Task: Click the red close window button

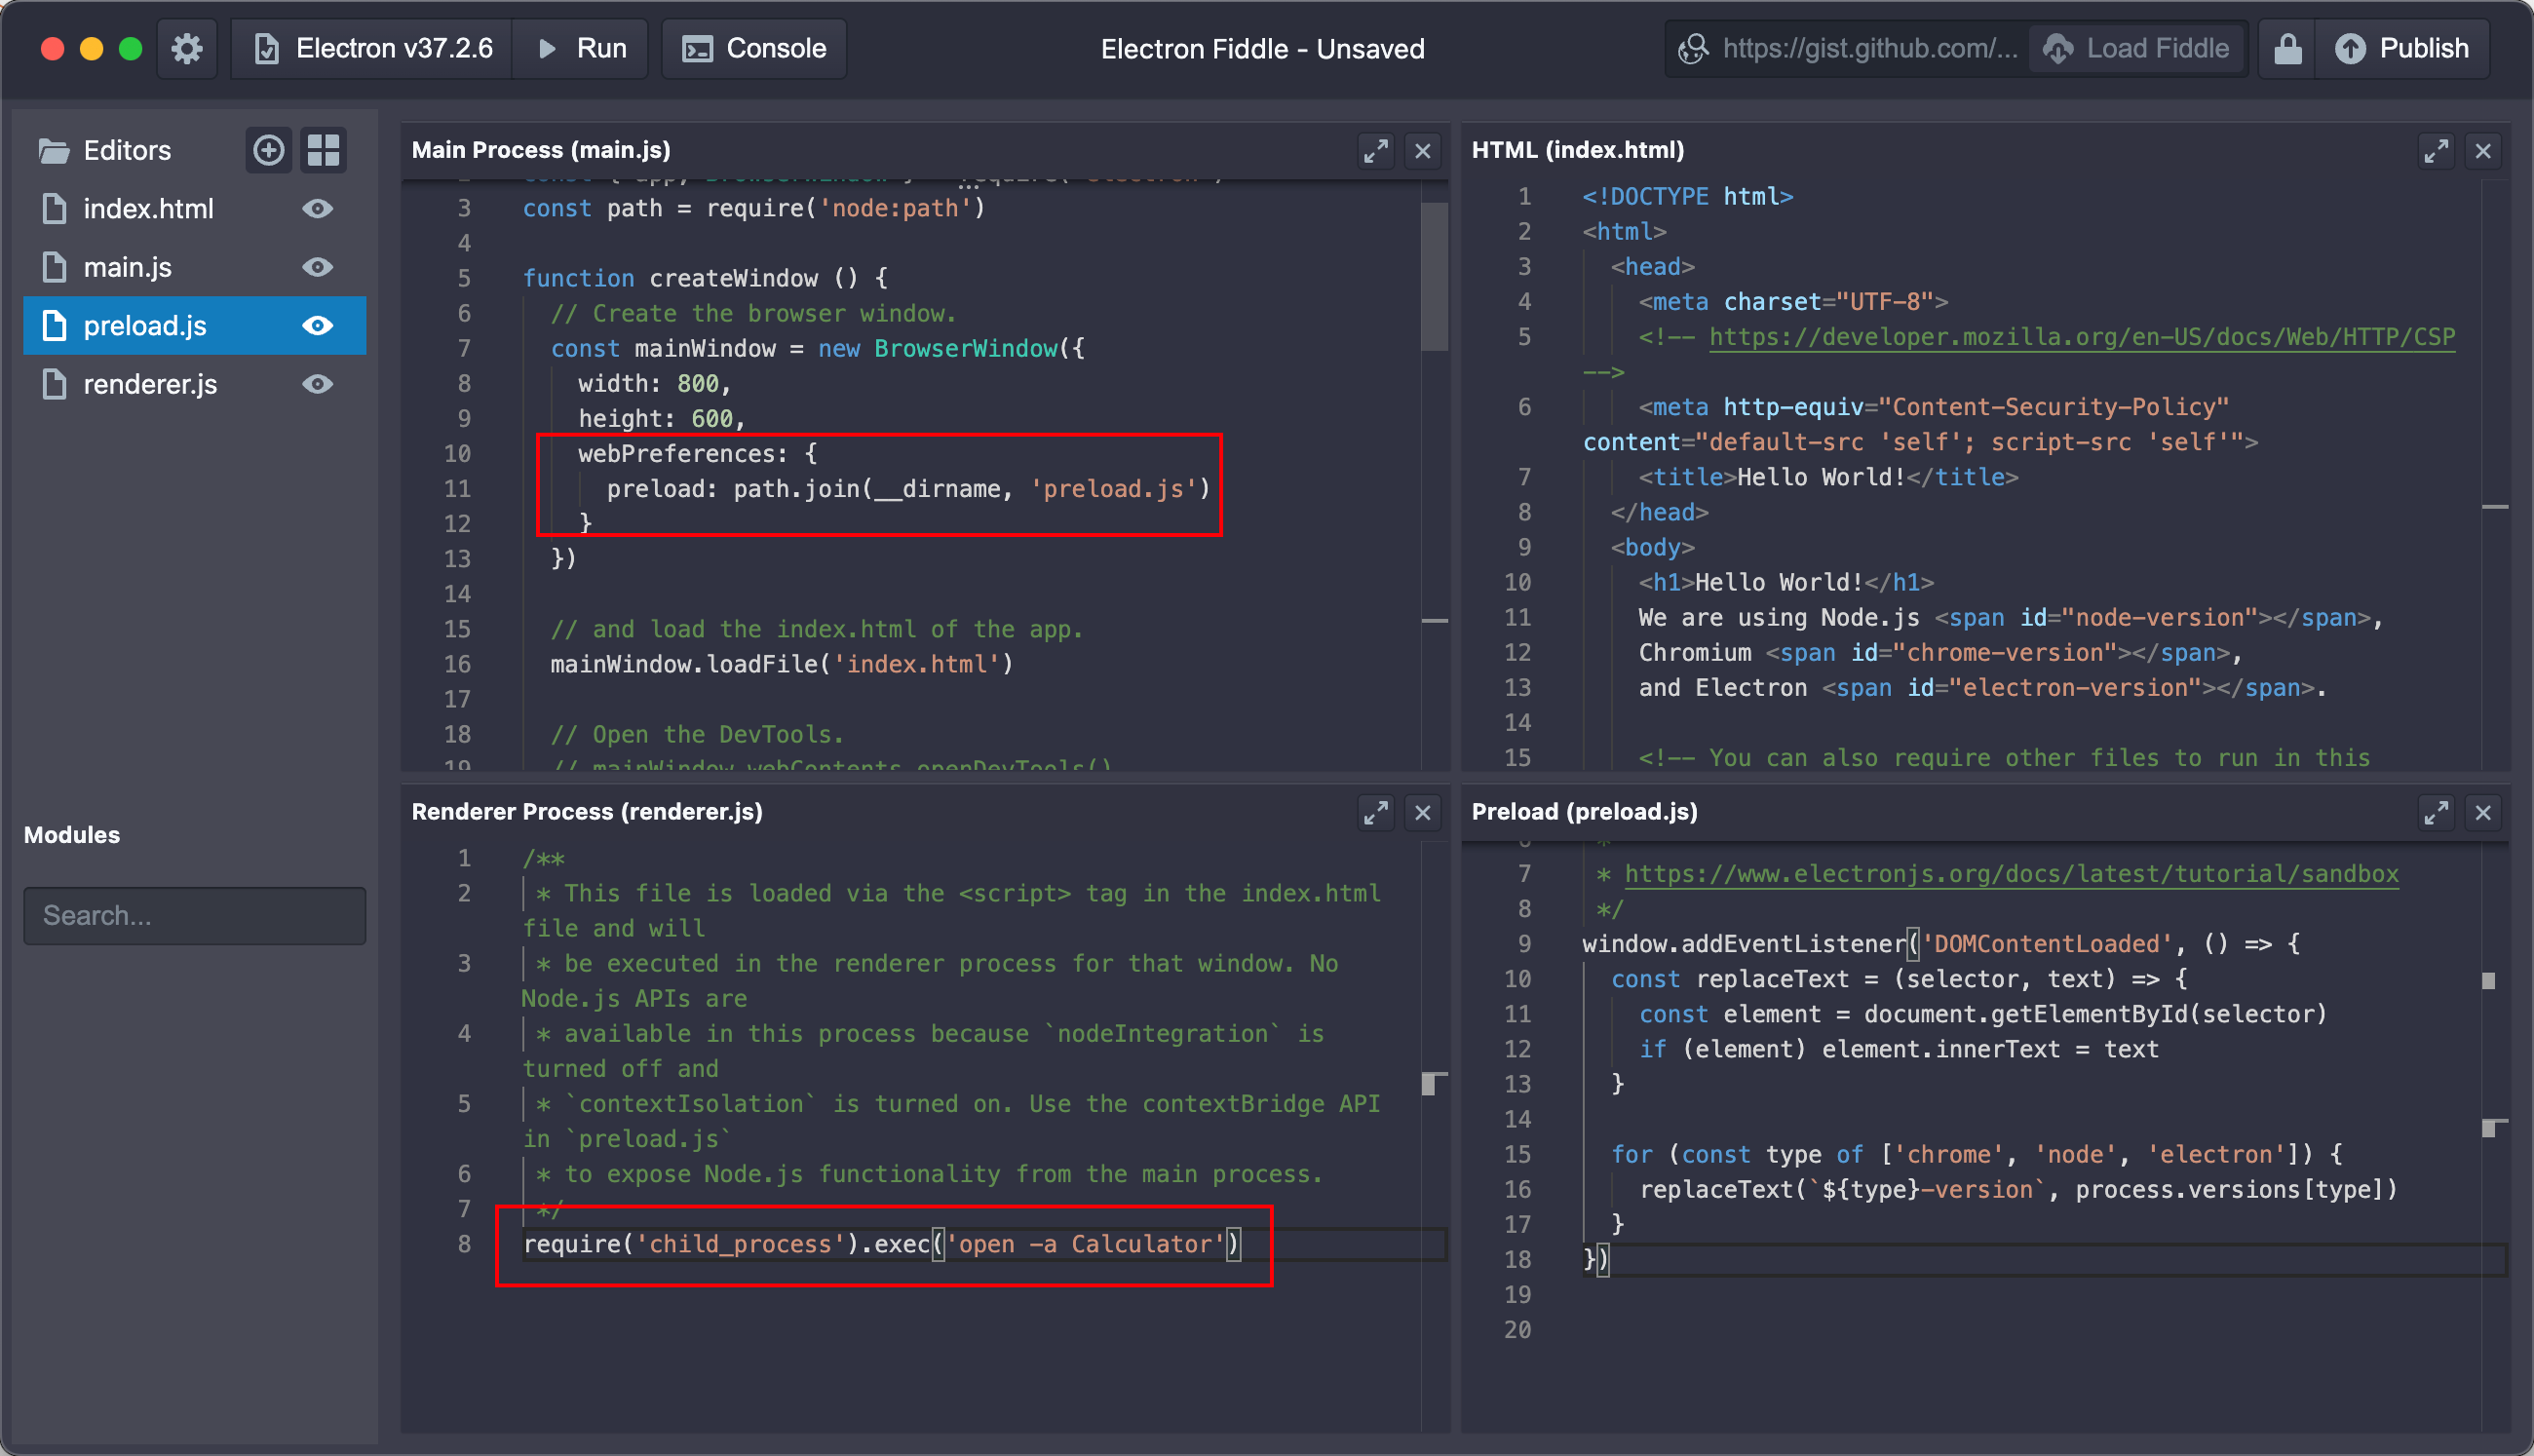Action: coord(53,49)
